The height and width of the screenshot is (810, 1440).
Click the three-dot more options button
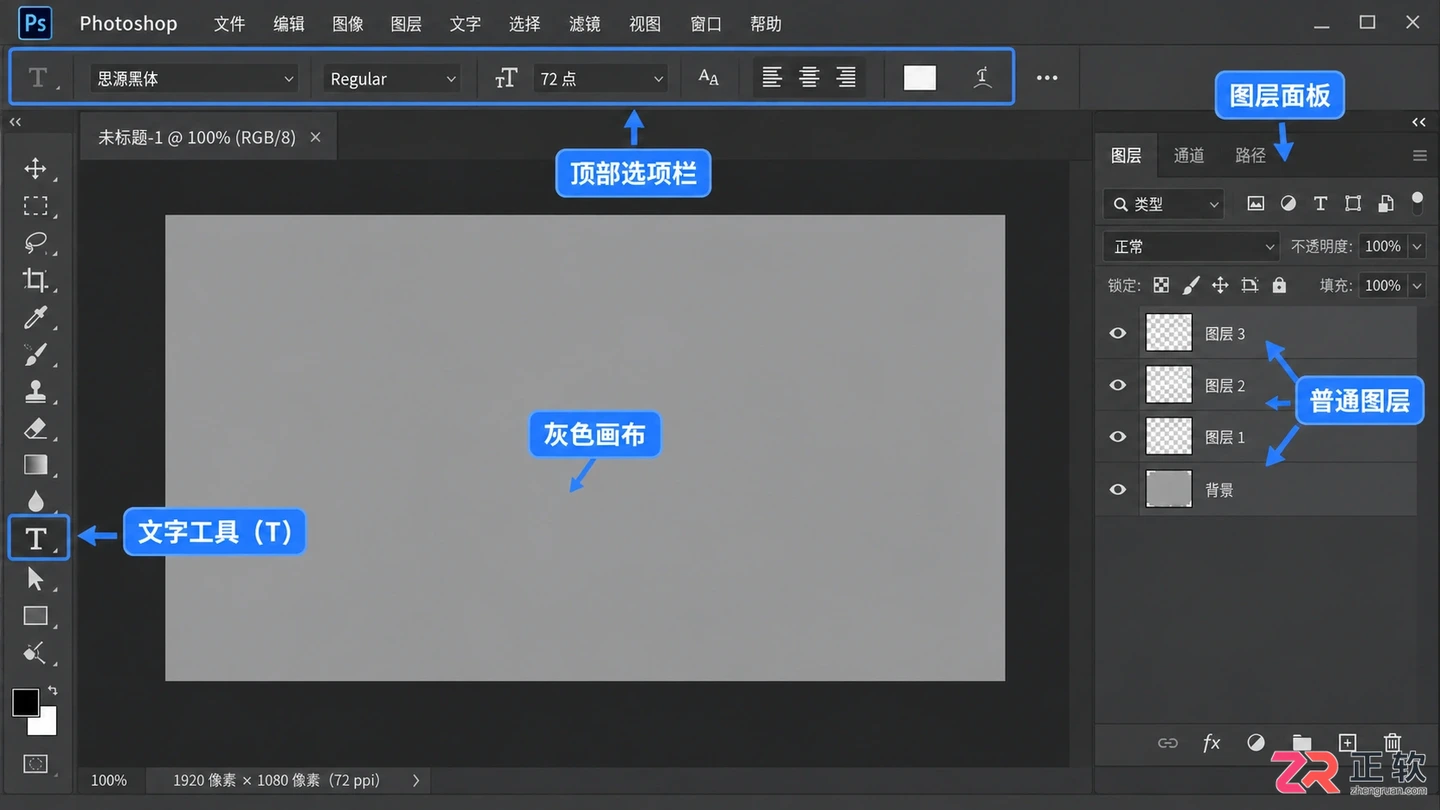tap(1047, 78)
